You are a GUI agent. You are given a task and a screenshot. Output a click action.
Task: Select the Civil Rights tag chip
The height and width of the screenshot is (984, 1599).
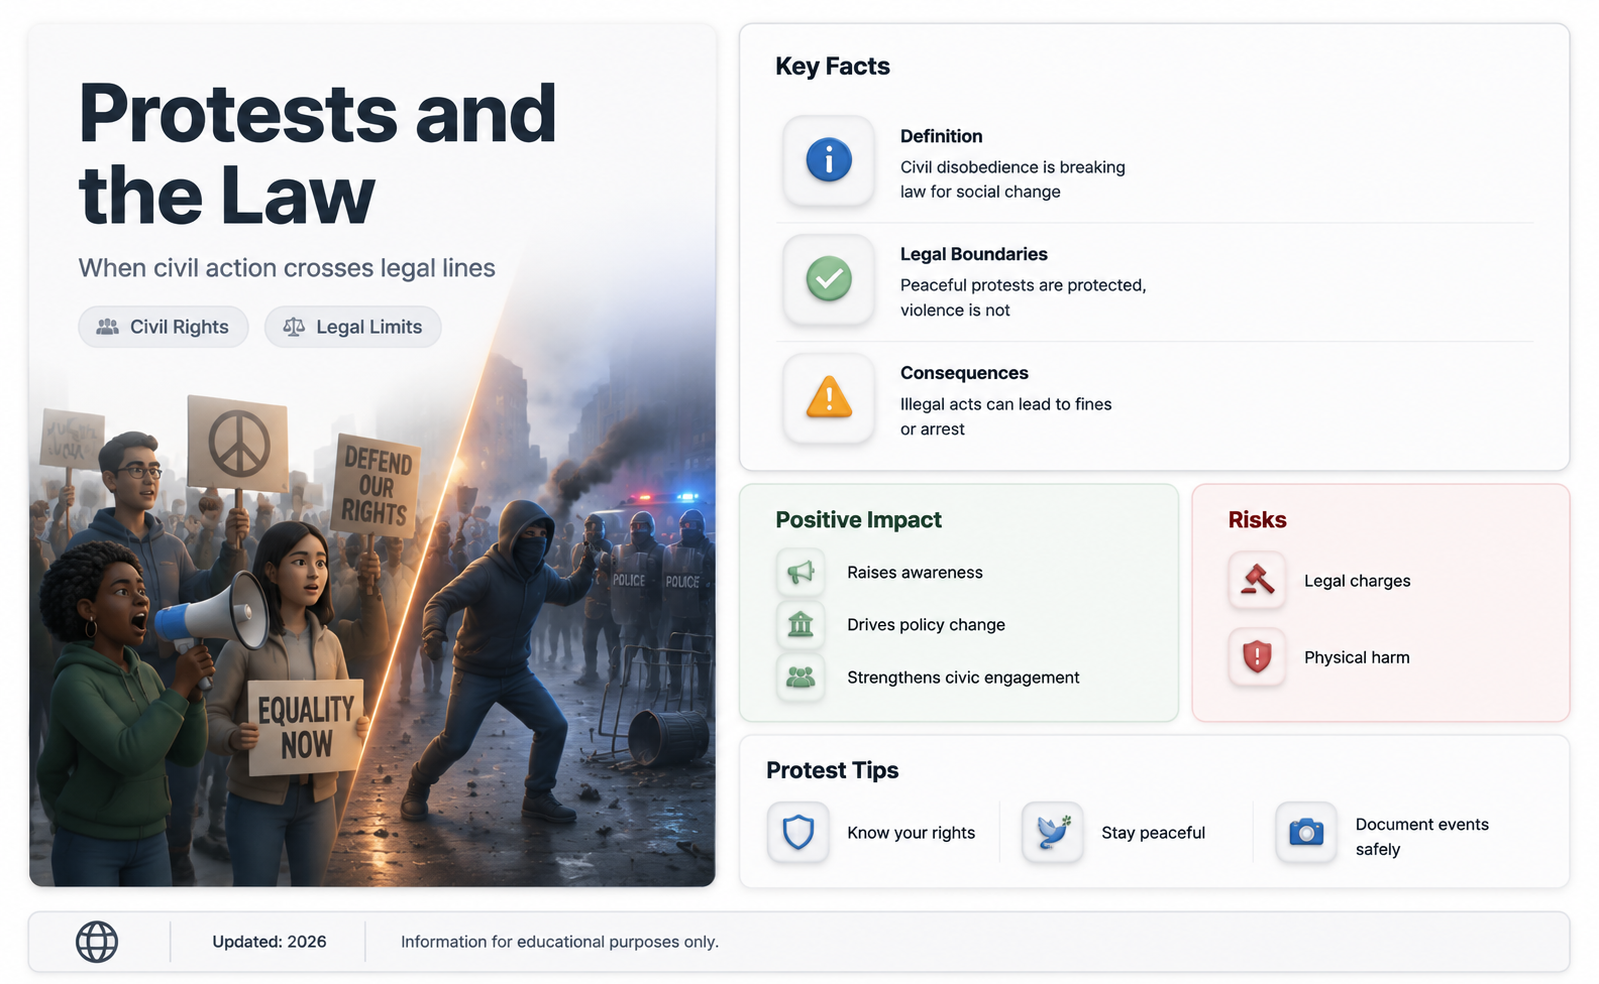pyautogui.click(x=163, y=327)
